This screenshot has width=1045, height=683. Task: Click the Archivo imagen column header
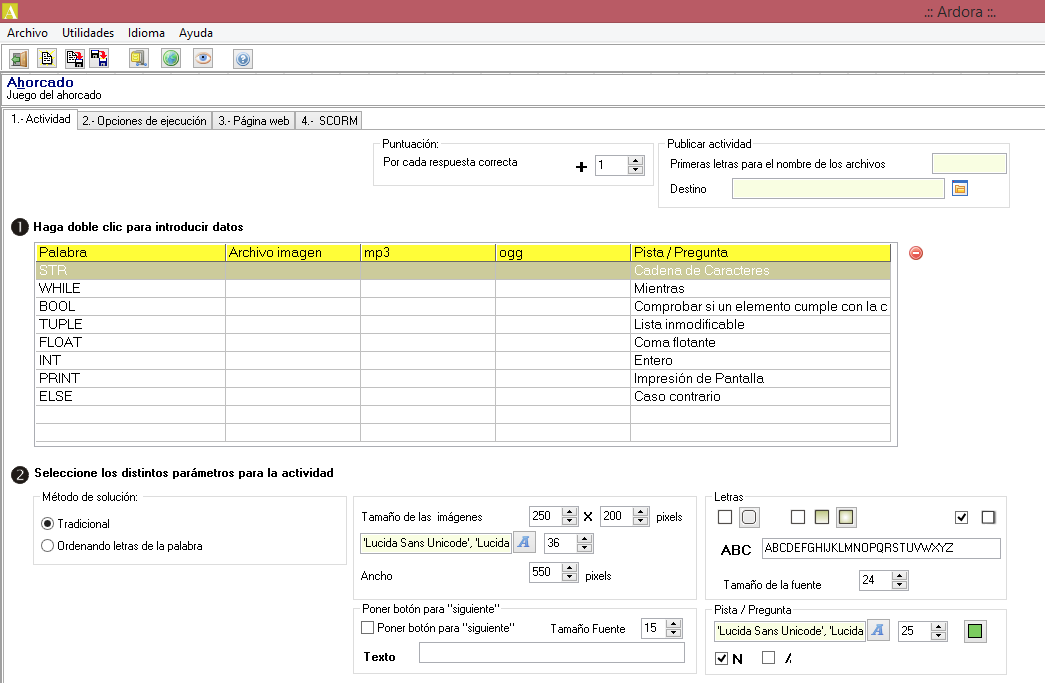(293, 253)
